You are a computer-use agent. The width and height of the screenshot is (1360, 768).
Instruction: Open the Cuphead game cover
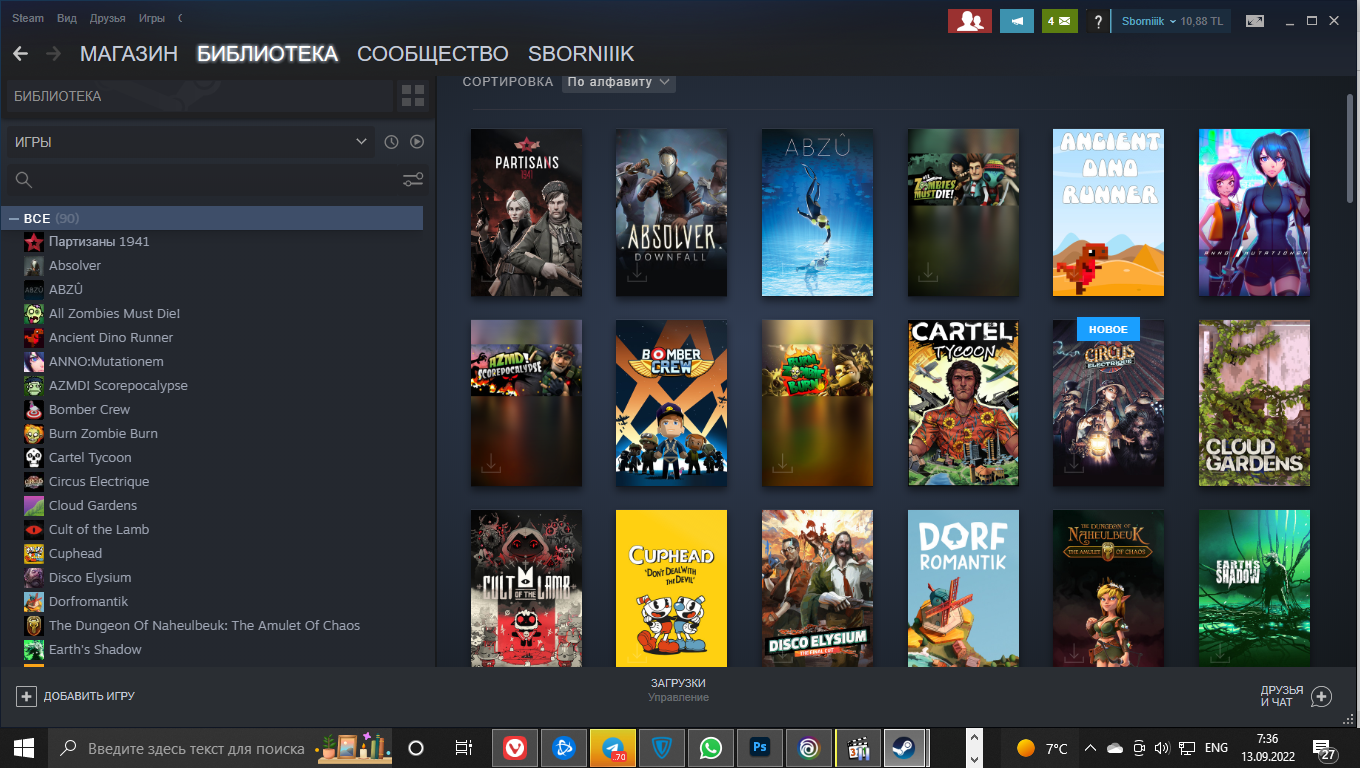pyautogui.click(x=671, y=588)
